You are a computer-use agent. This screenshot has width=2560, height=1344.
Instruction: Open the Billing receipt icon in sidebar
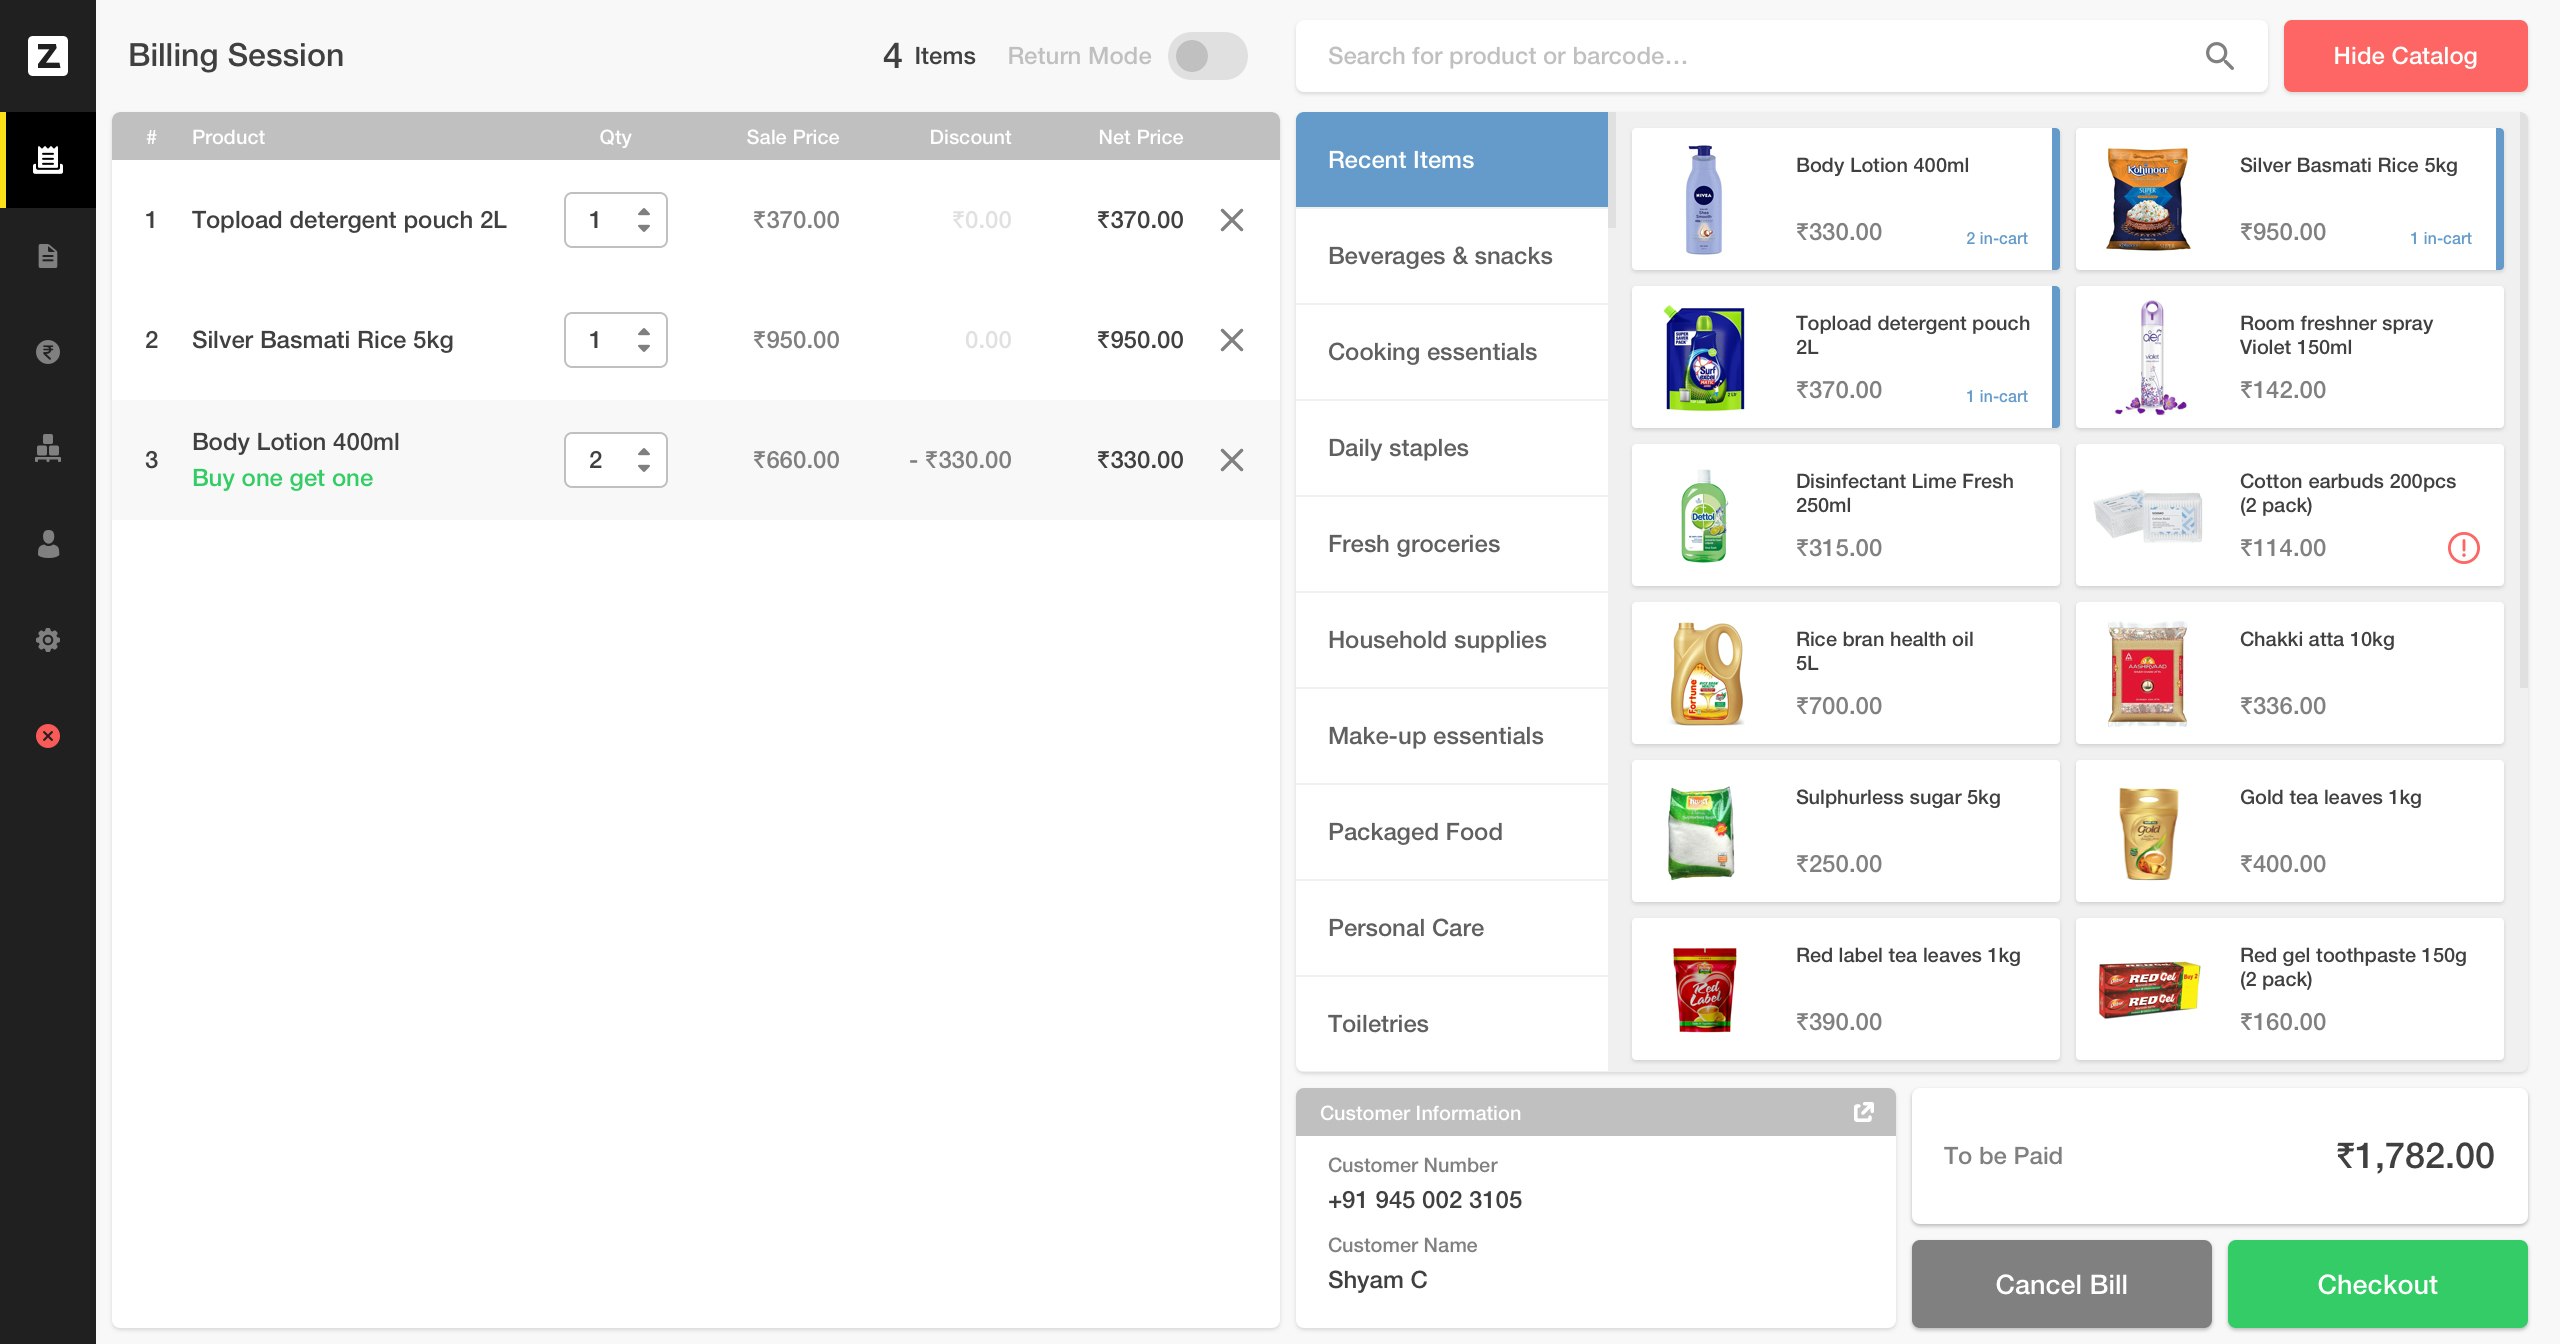(48, 159)
